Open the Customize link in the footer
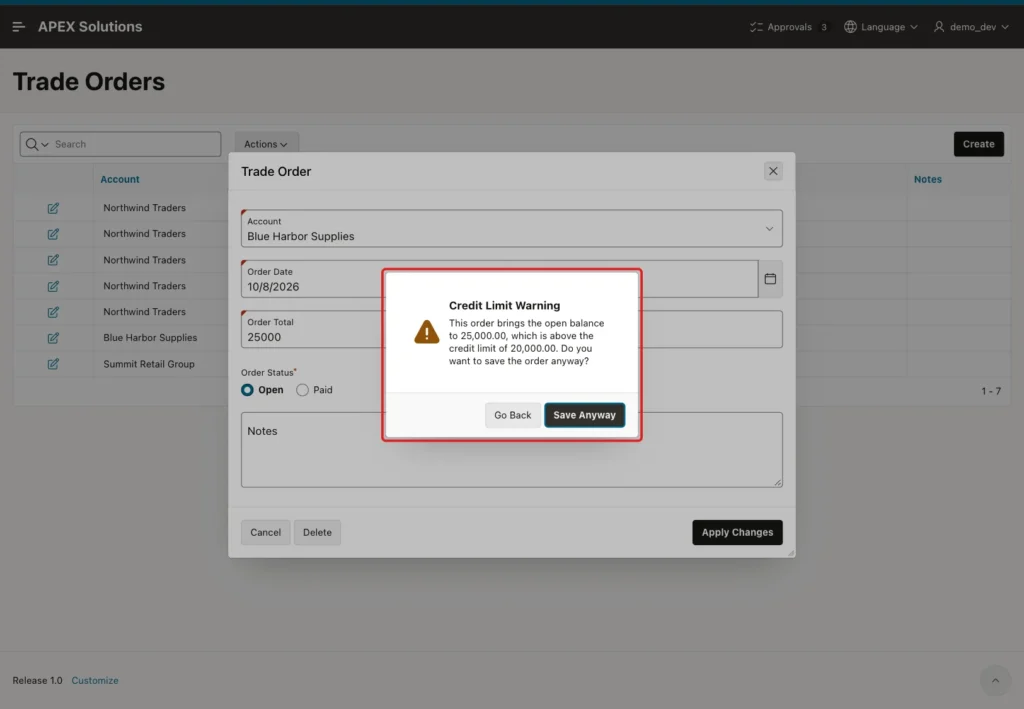 pos(95,680)
